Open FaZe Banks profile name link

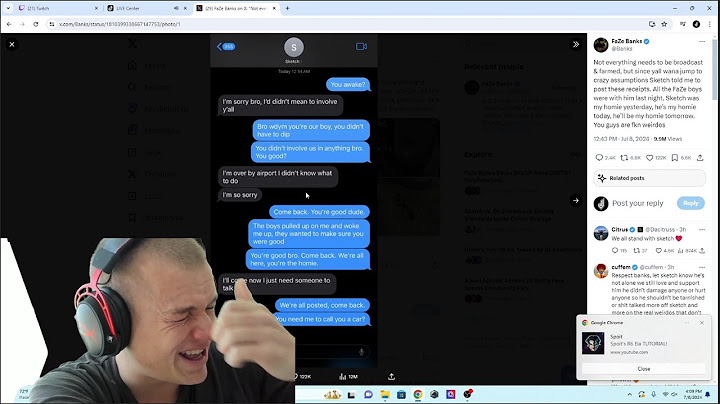point(627,41)
